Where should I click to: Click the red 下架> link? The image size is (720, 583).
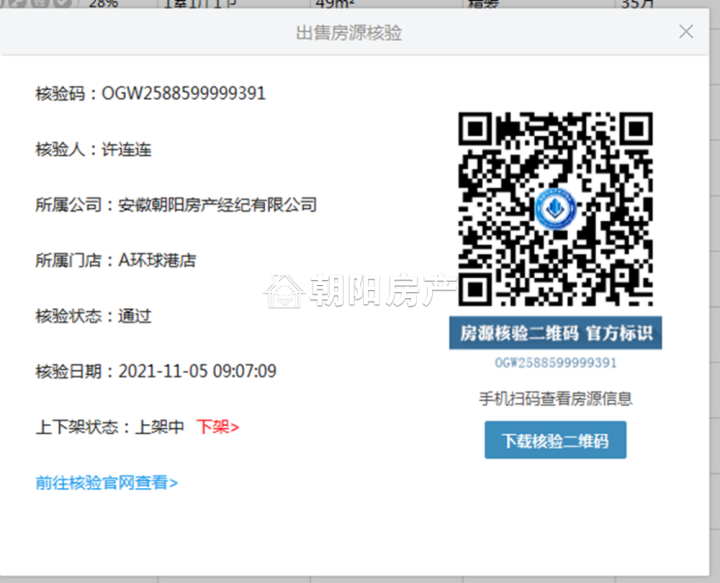pyautogui.click(x=218, y=427)
